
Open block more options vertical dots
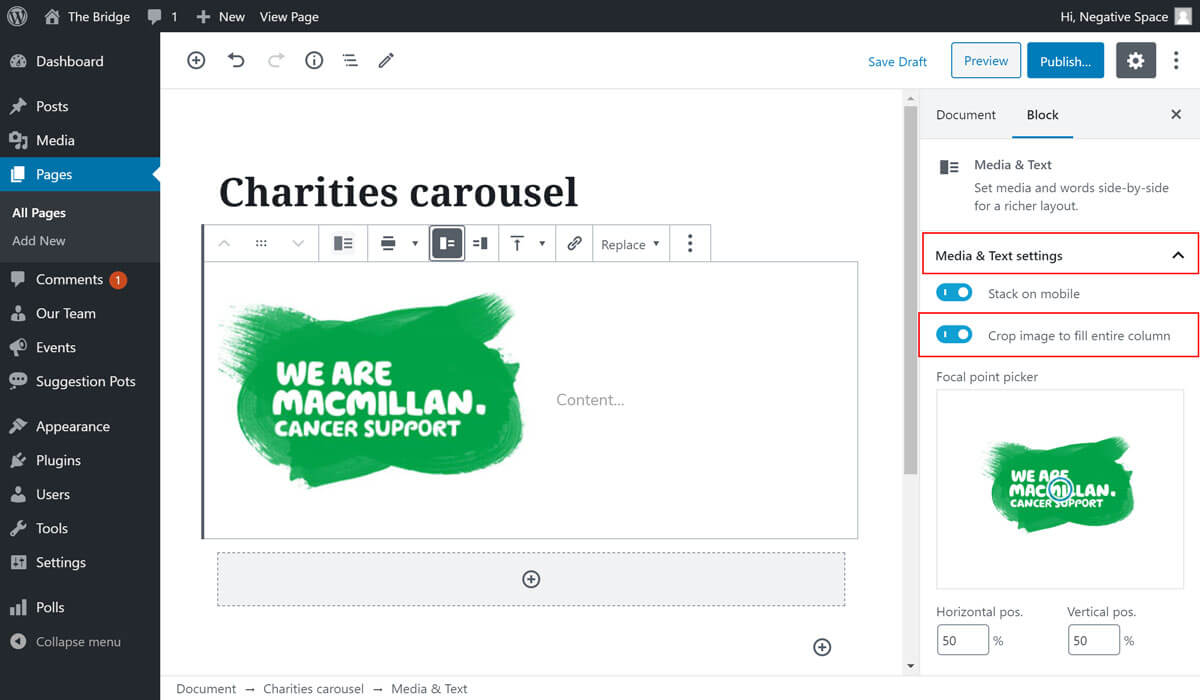690,243
